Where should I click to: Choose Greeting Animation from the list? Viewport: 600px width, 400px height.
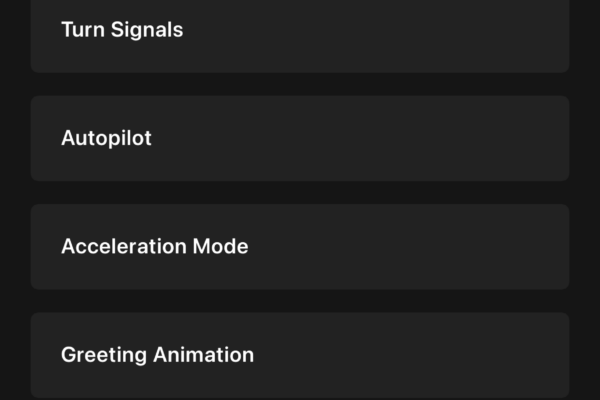(x=300, y=354)
